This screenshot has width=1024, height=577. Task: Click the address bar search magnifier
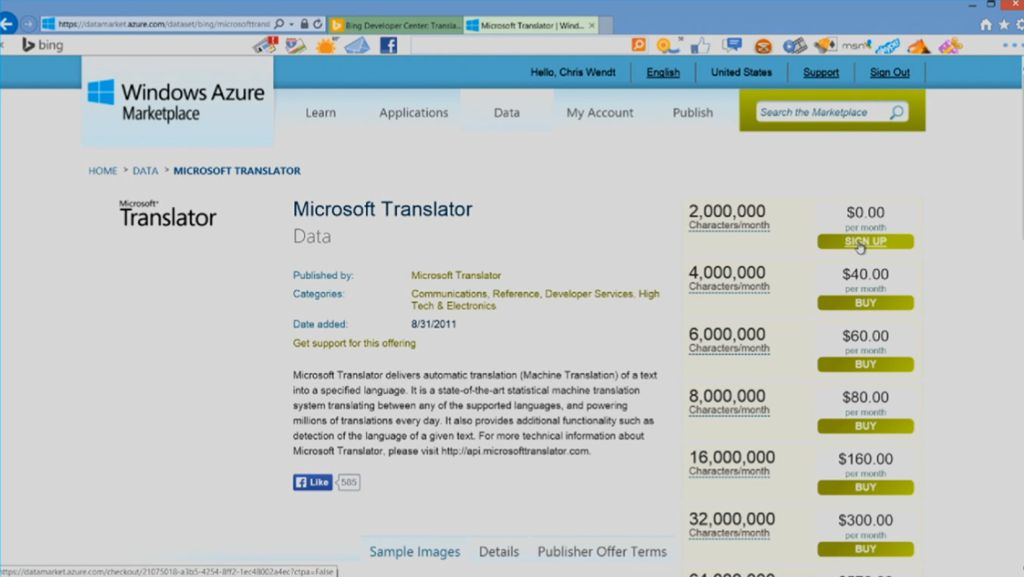click(280, 24)
